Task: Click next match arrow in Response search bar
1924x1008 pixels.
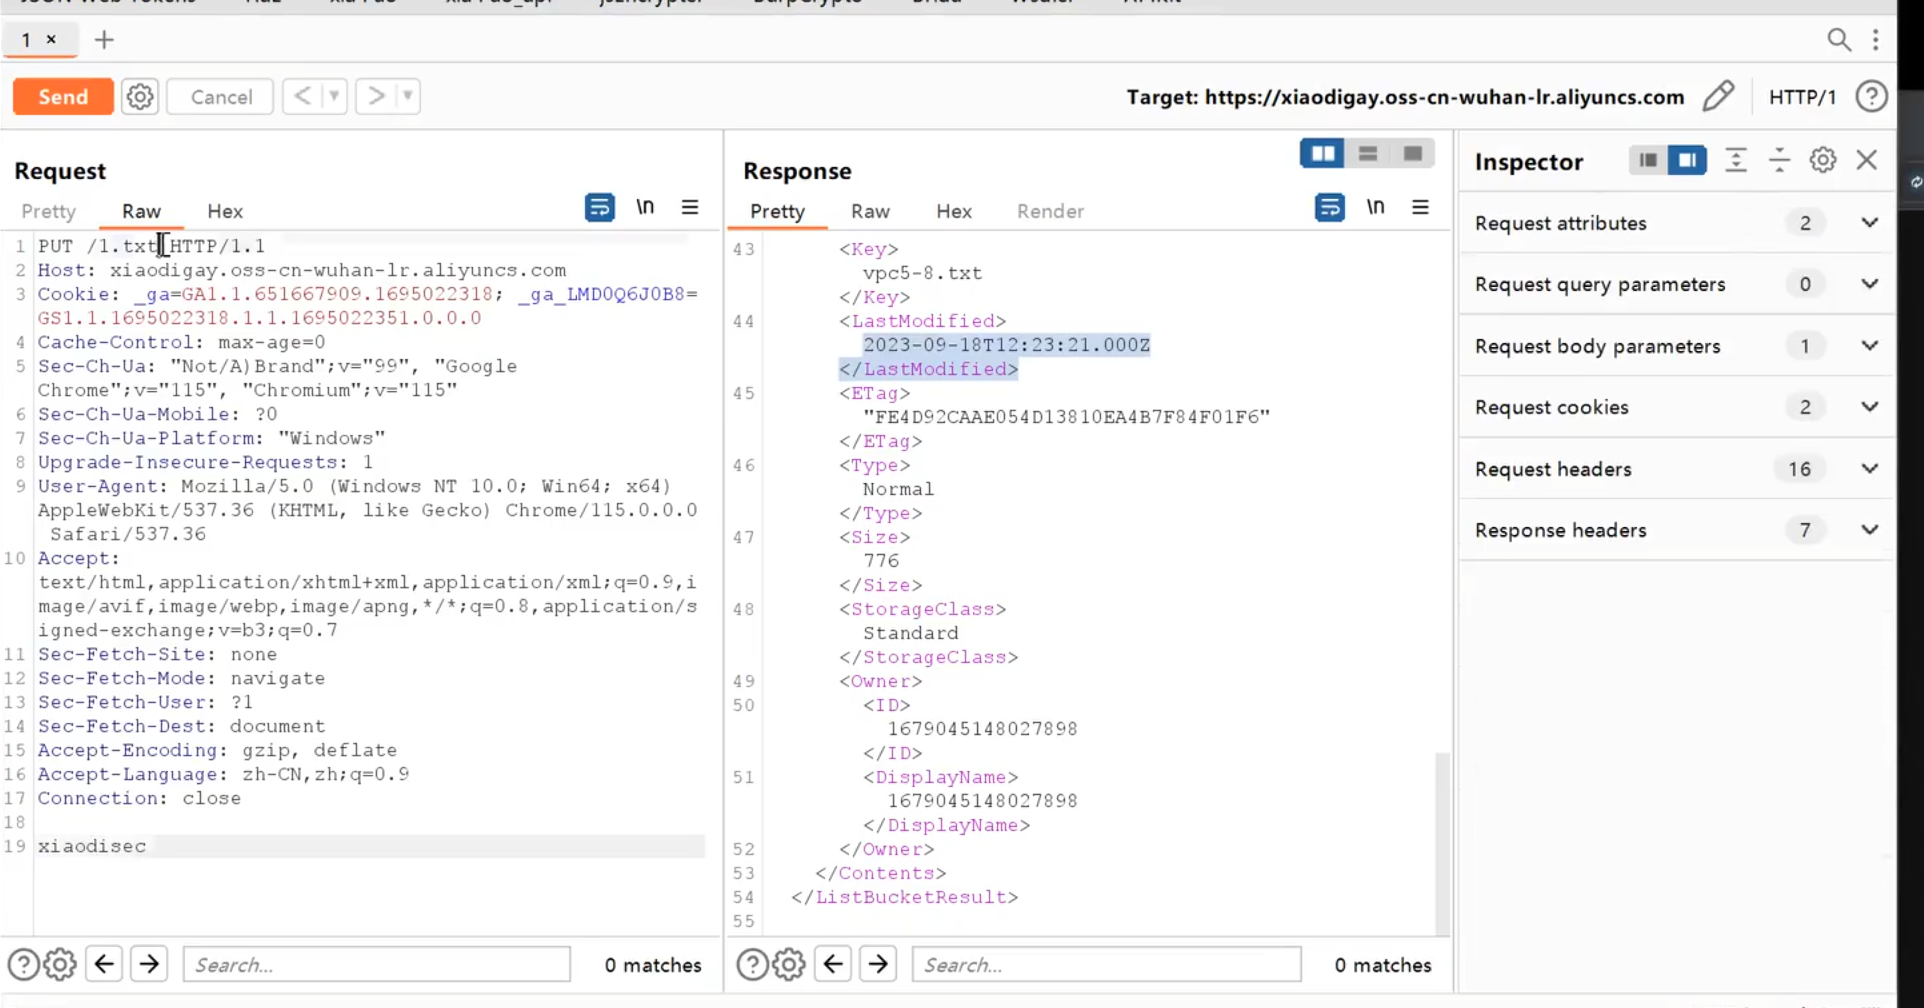Action: 878,965
